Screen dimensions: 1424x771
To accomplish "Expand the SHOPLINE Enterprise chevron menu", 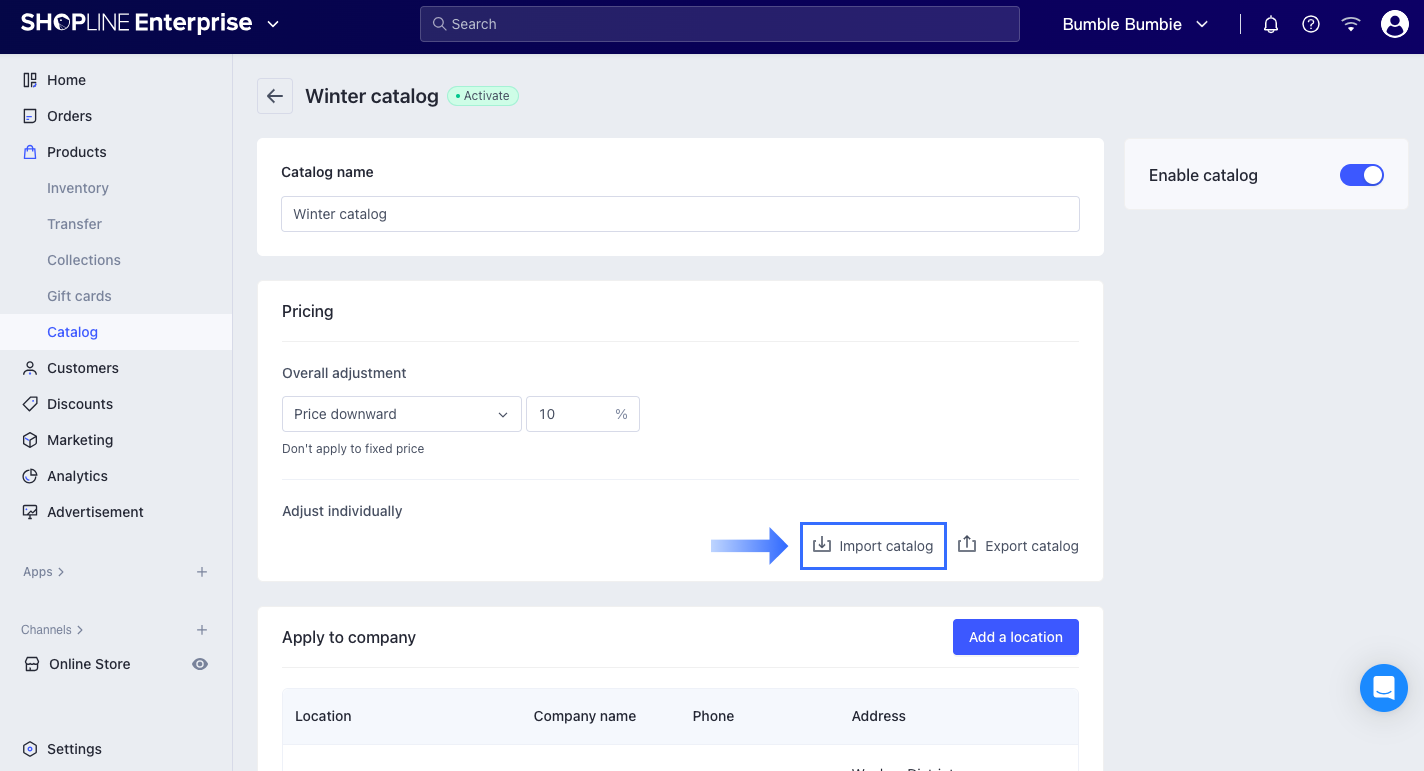I will point(273,24).
